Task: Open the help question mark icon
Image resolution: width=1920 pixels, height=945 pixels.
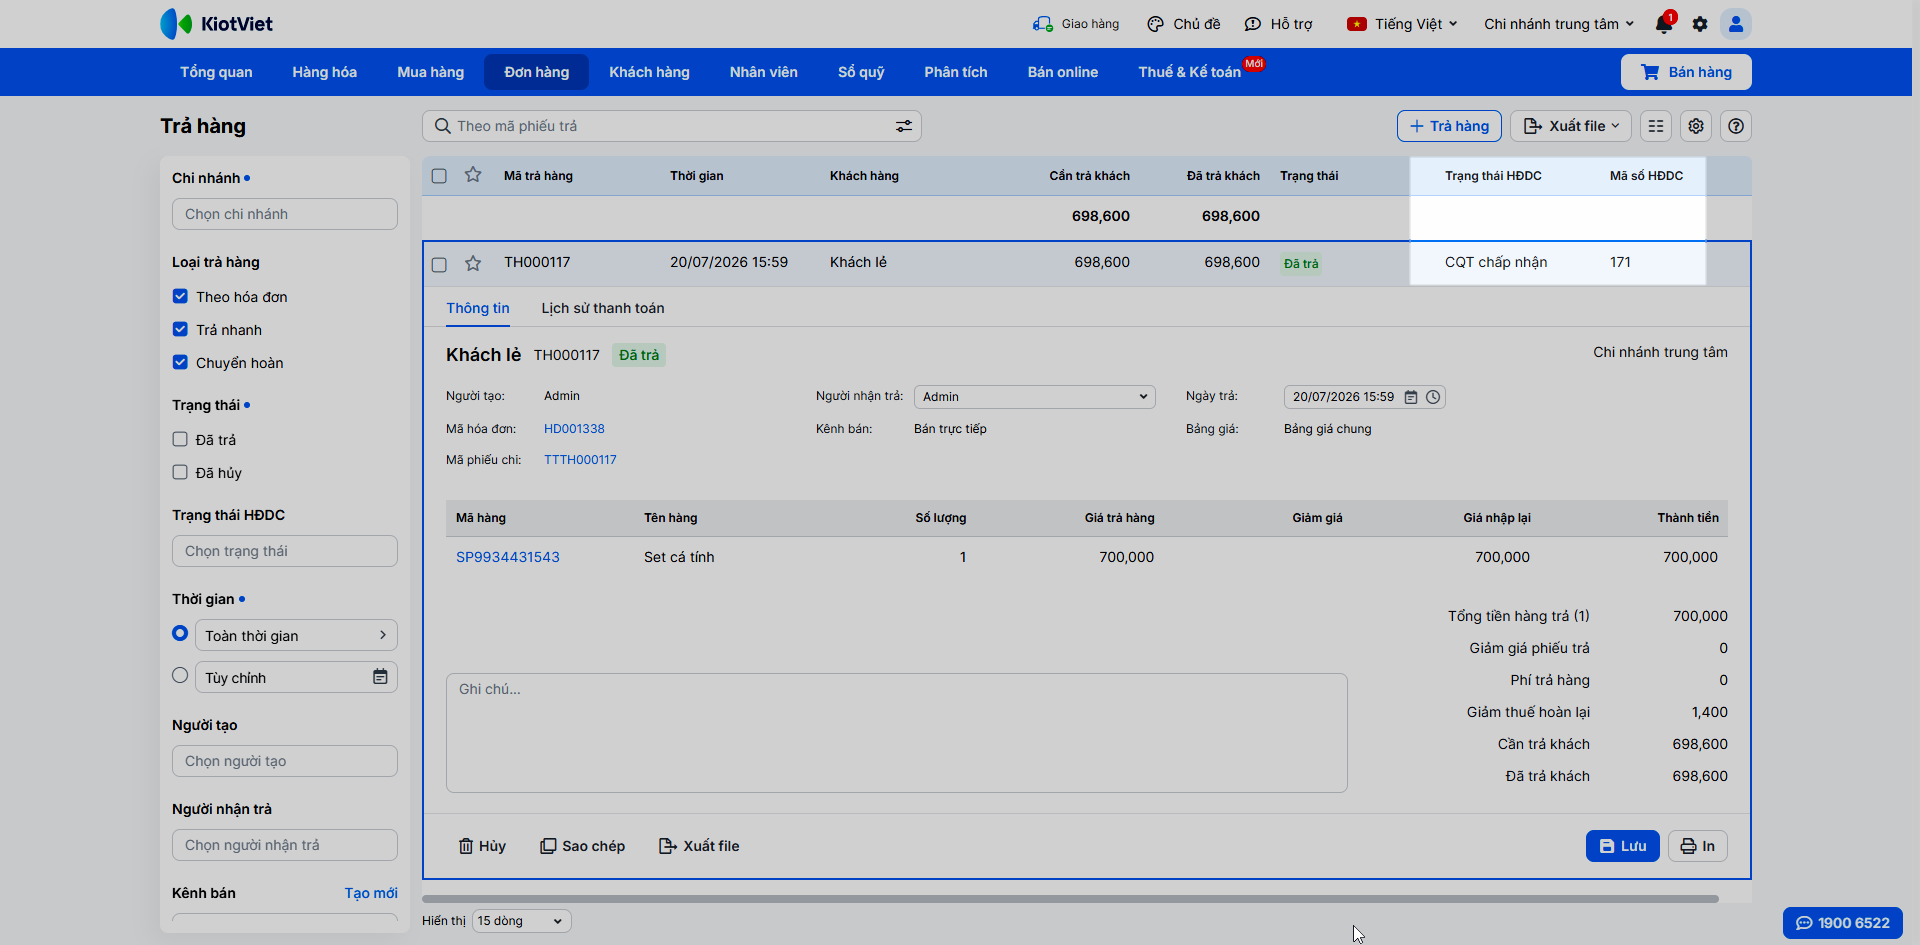Action: click(1736, 126)
